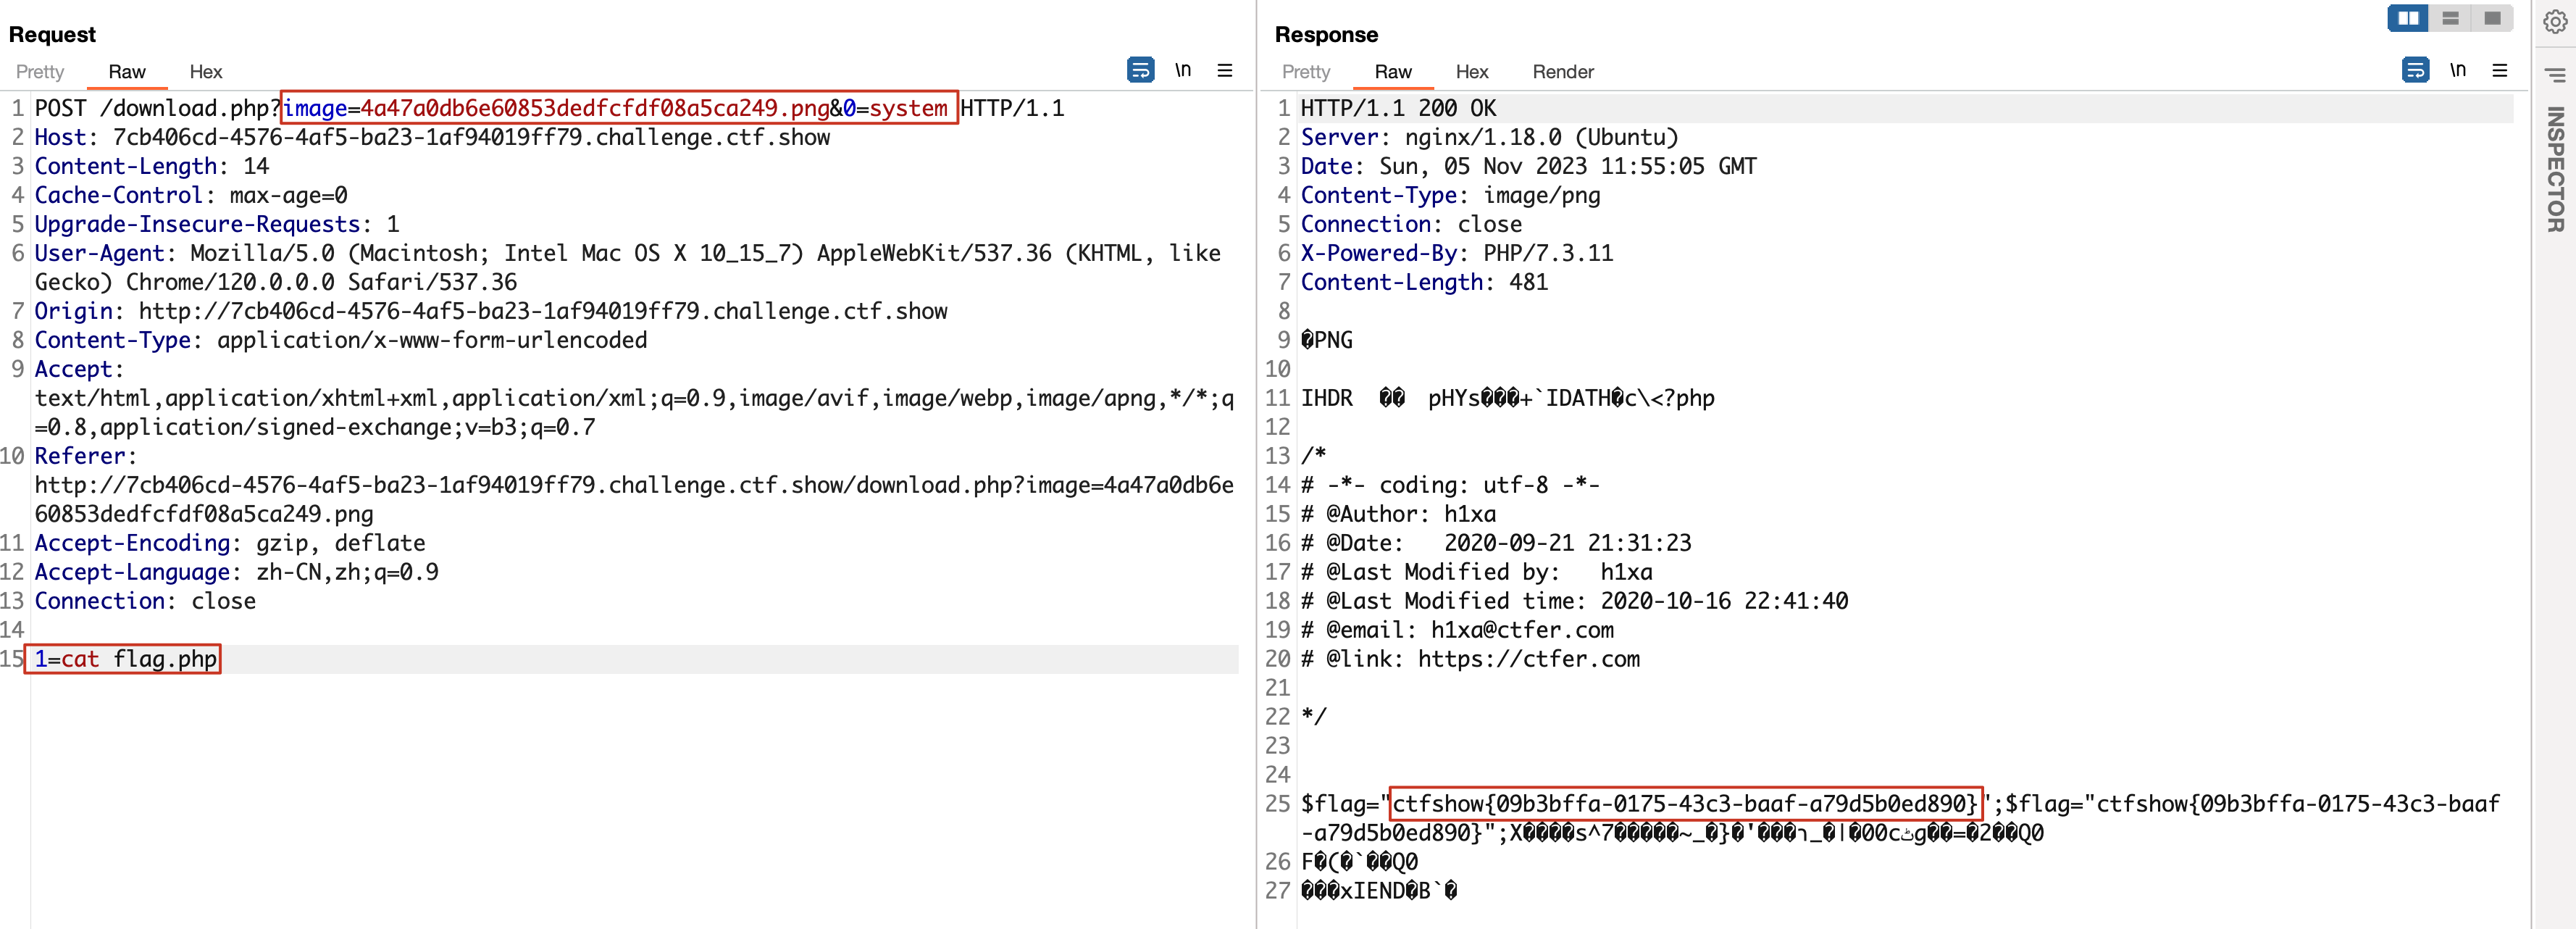Switch Response view to Raw tab

[1393, 72]
